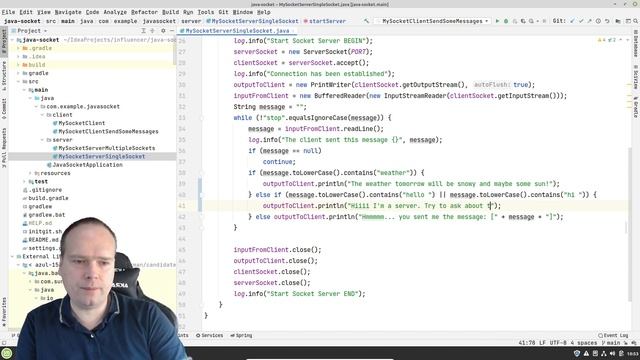
Task: Open the Project tool window sidebar tab
Action: click(x=4, y=41)
